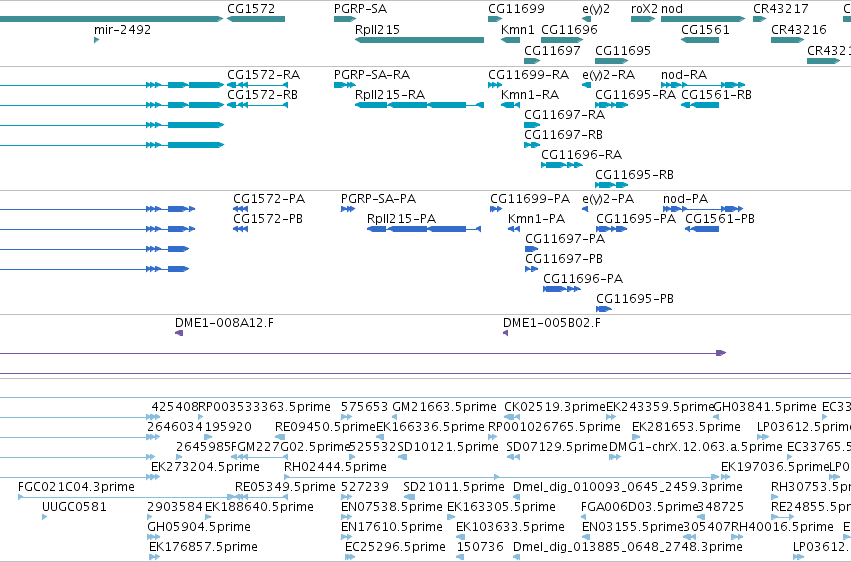The width and height of the screenshot is (851, 562).
Task: Open the nod-RA transcript
Action: click(x=703, y=85)
